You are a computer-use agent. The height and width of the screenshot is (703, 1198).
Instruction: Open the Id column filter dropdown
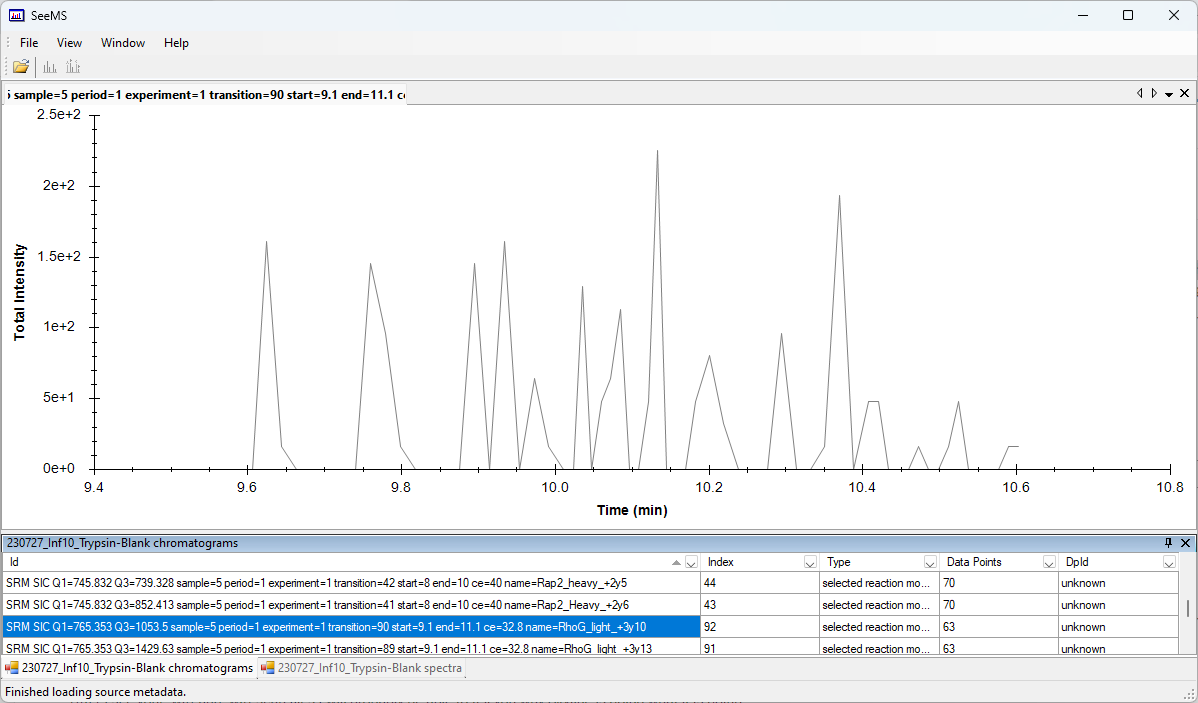point(691,563)
